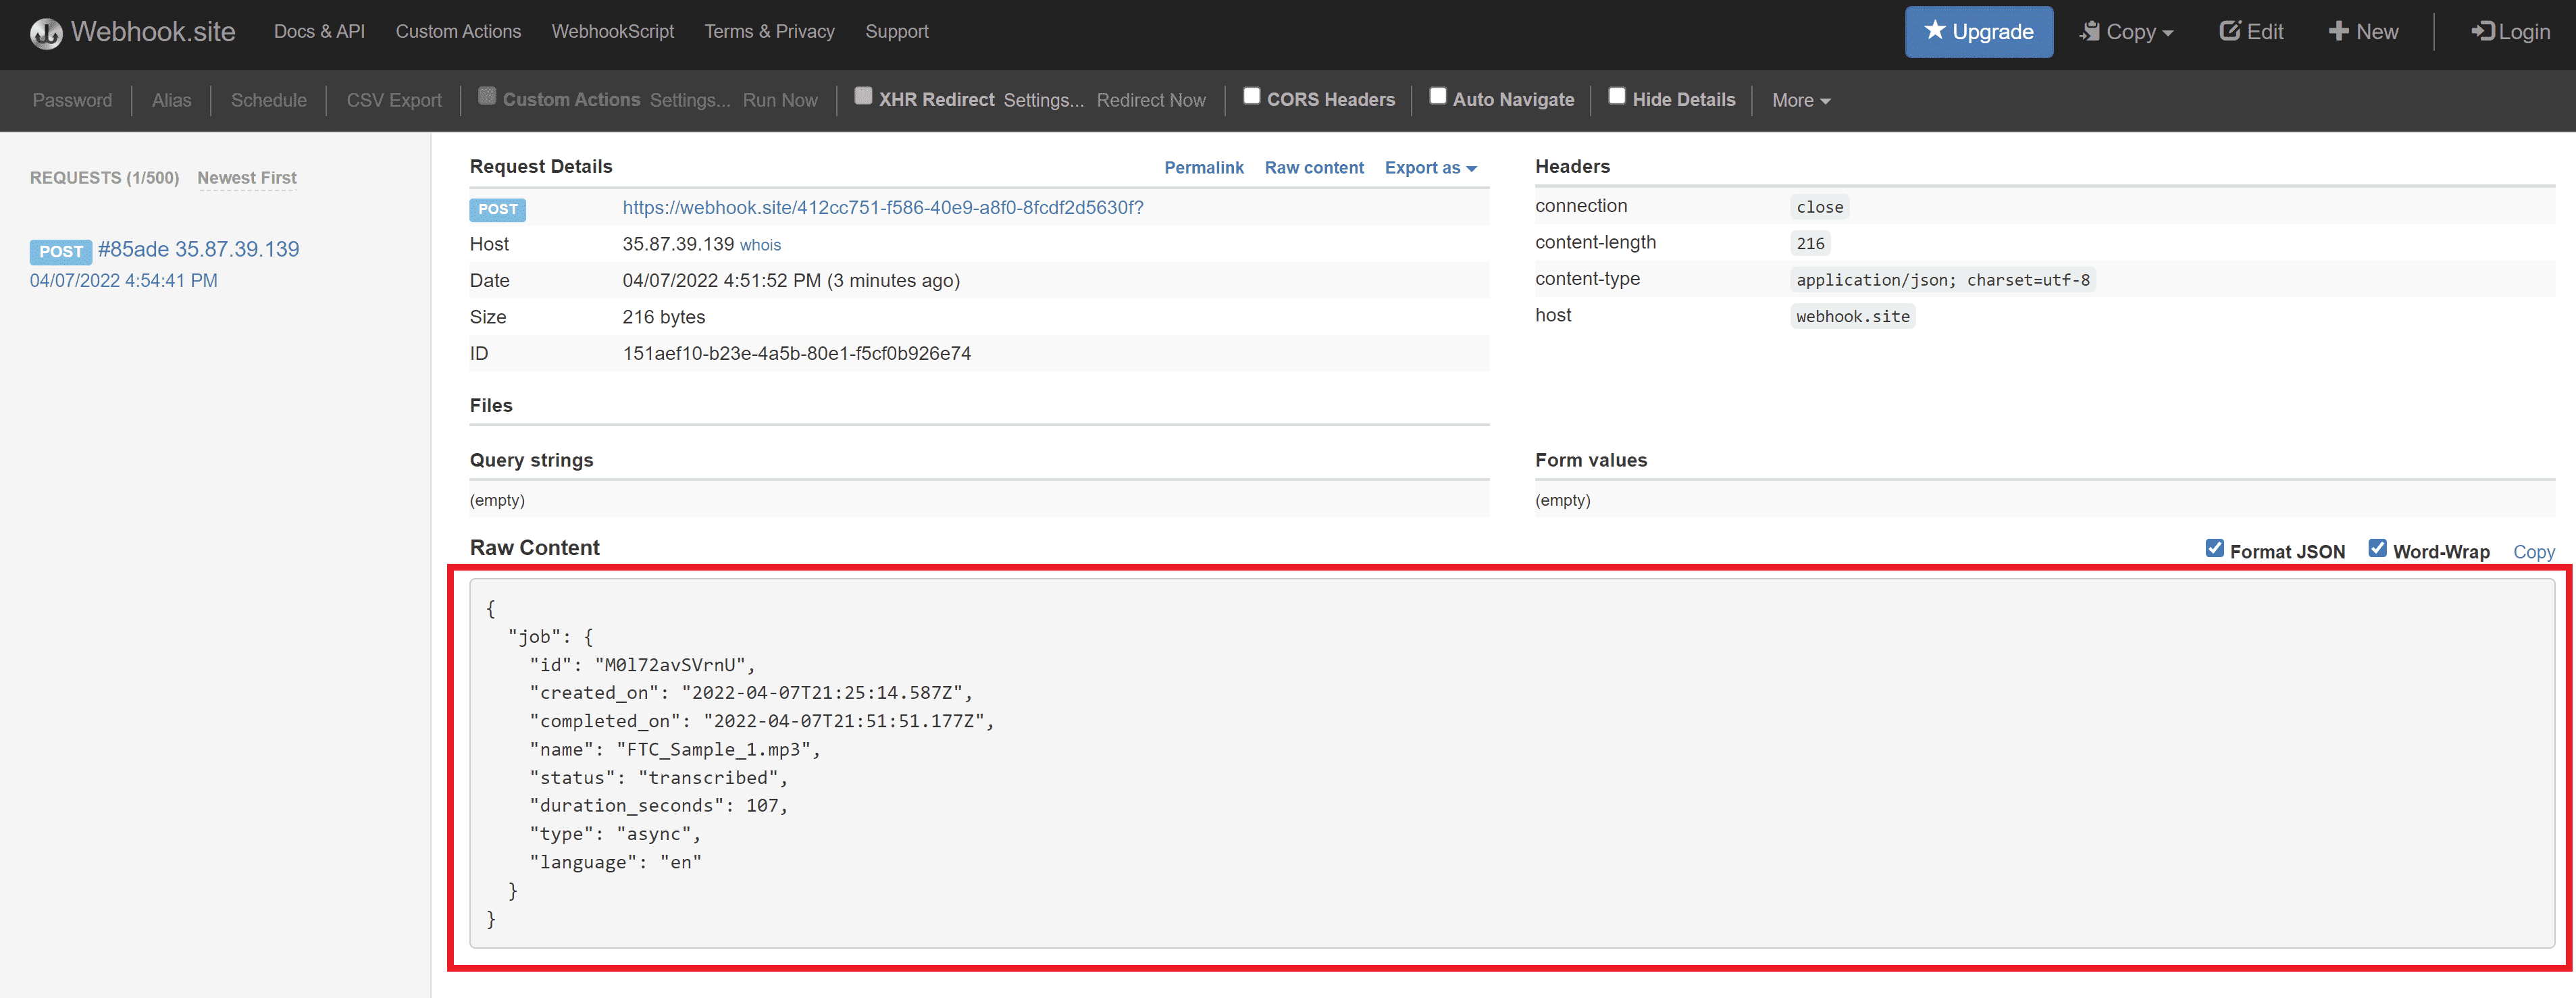
Task: Open the More dropdown menu
Action: pyautogui.click(x=1799, y=100)
